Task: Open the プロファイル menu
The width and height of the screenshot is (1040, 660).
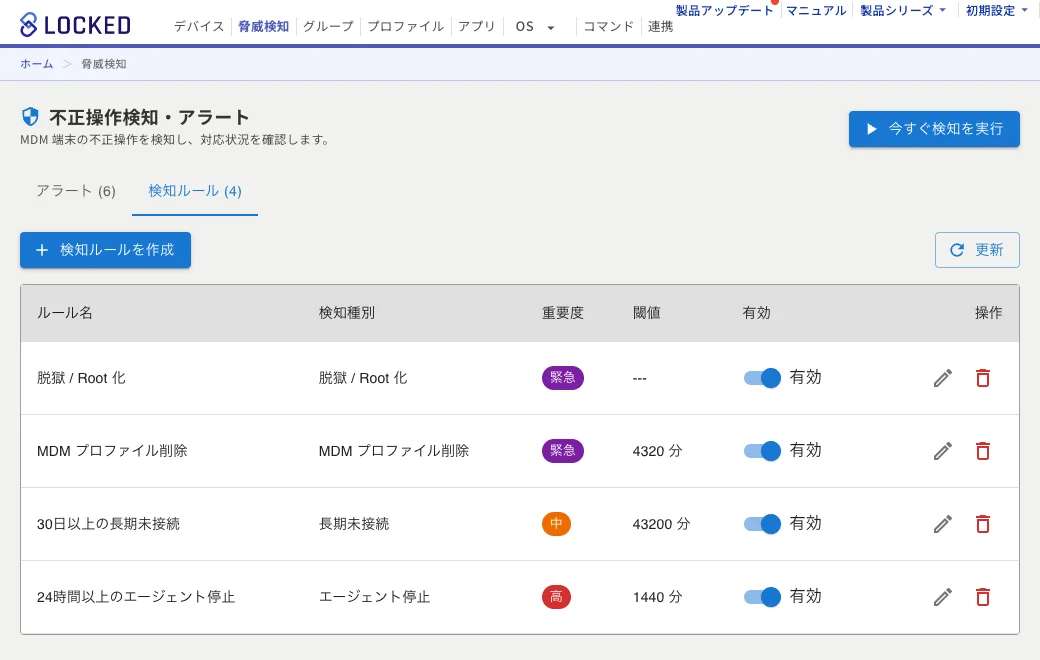Action: (x=406, y=27)
